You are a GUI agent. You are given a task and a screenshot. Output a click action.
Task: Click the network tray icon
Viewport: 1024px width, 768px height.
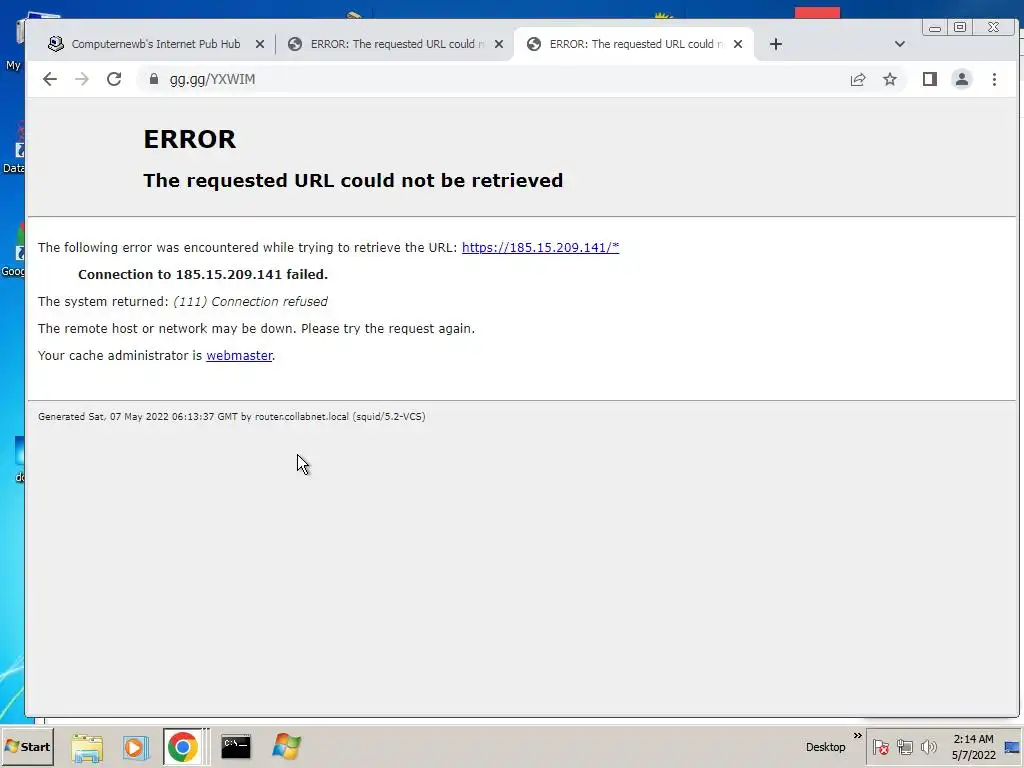point(904,747)
